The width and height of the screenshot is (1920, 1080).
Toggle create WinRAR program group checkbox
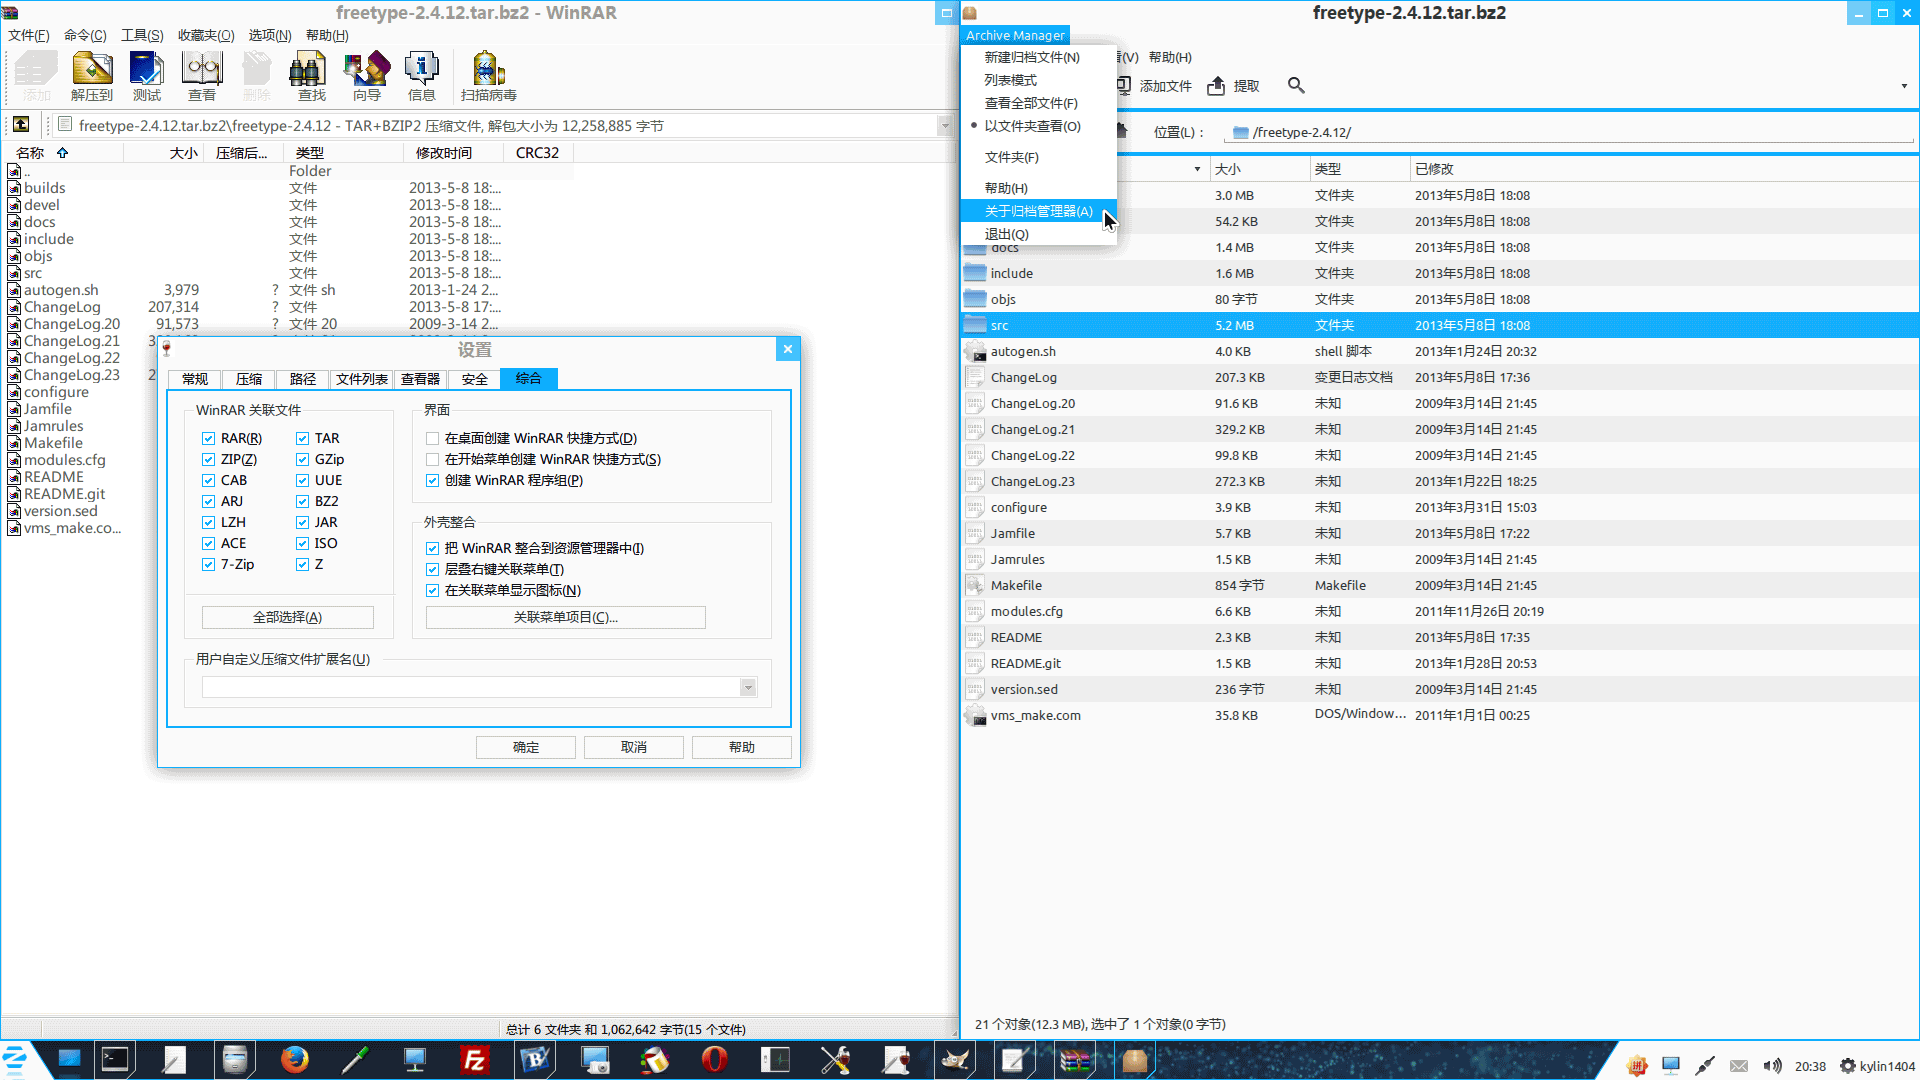click(x=432, y=480)
